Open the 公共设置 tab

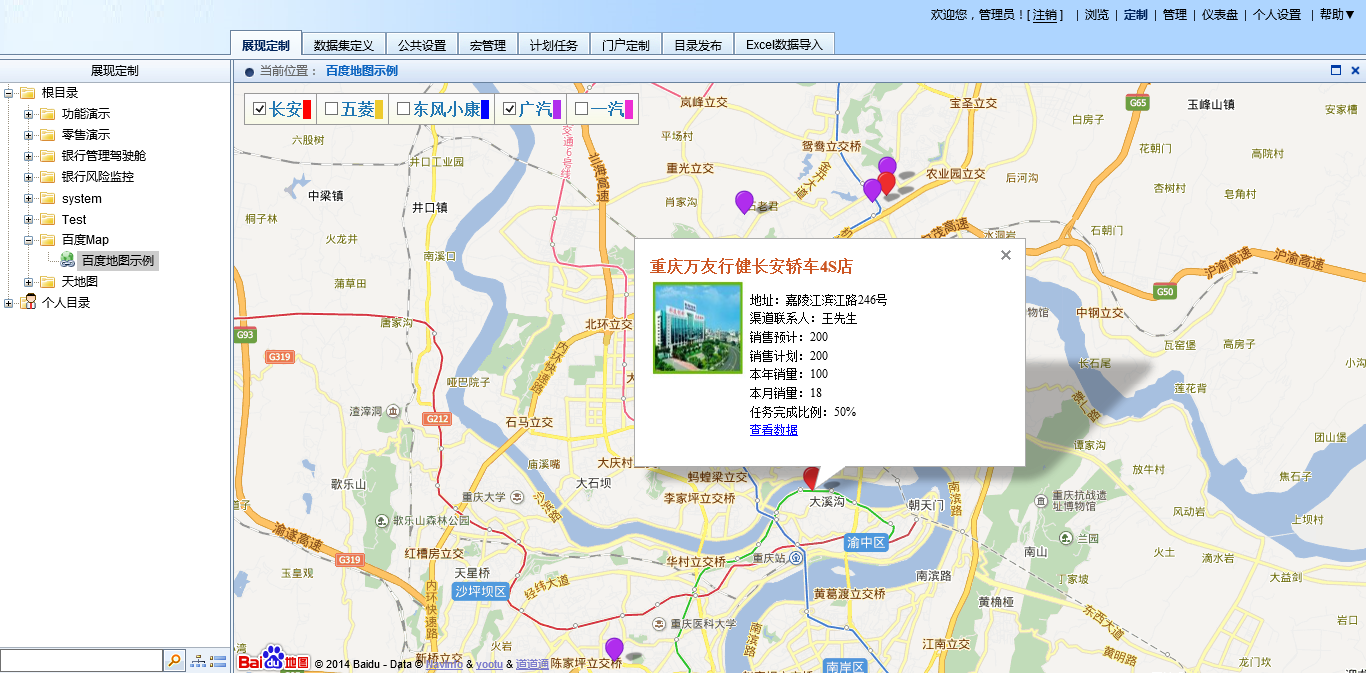[x=422, y=45]
